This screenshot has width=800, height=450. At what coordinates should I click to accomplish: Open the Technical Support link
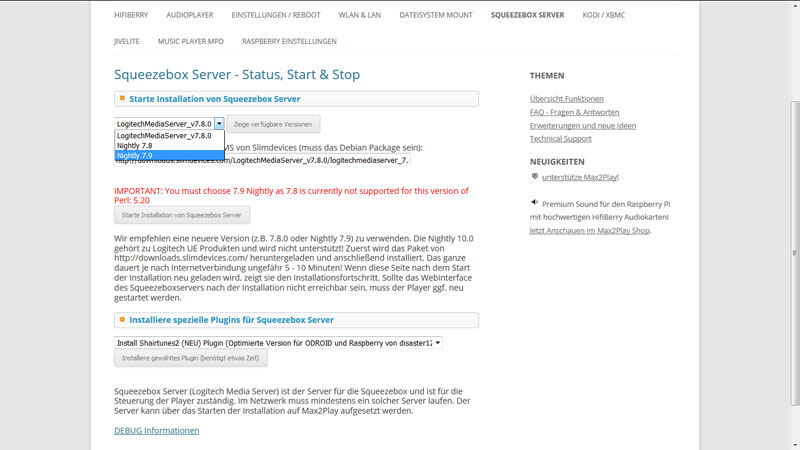point(560,139)
